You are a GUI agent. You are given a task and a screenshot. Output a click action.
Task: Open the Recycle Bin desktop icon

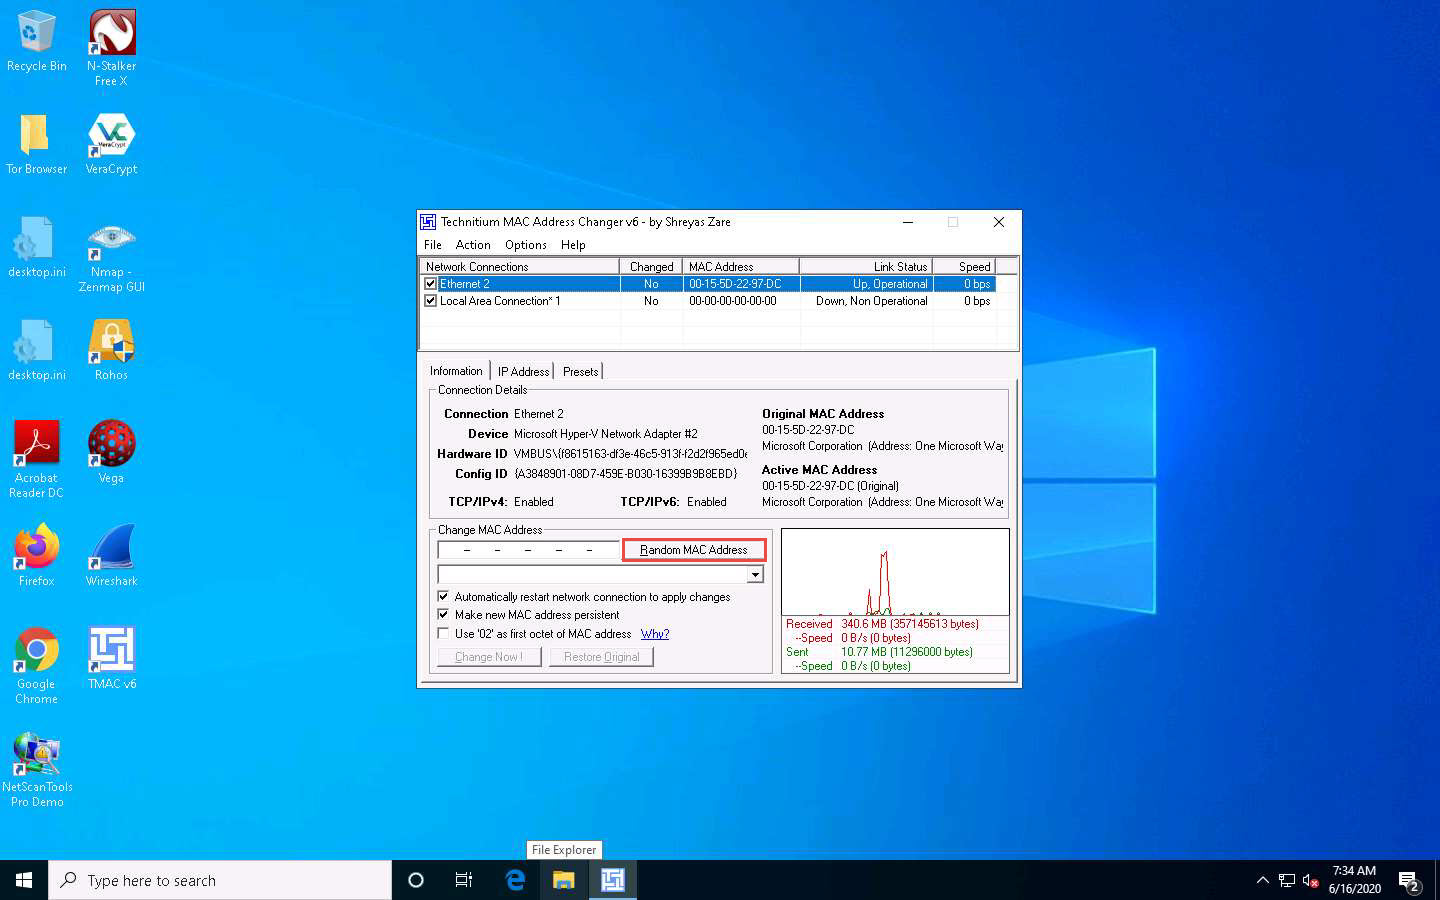pos(36,42)
